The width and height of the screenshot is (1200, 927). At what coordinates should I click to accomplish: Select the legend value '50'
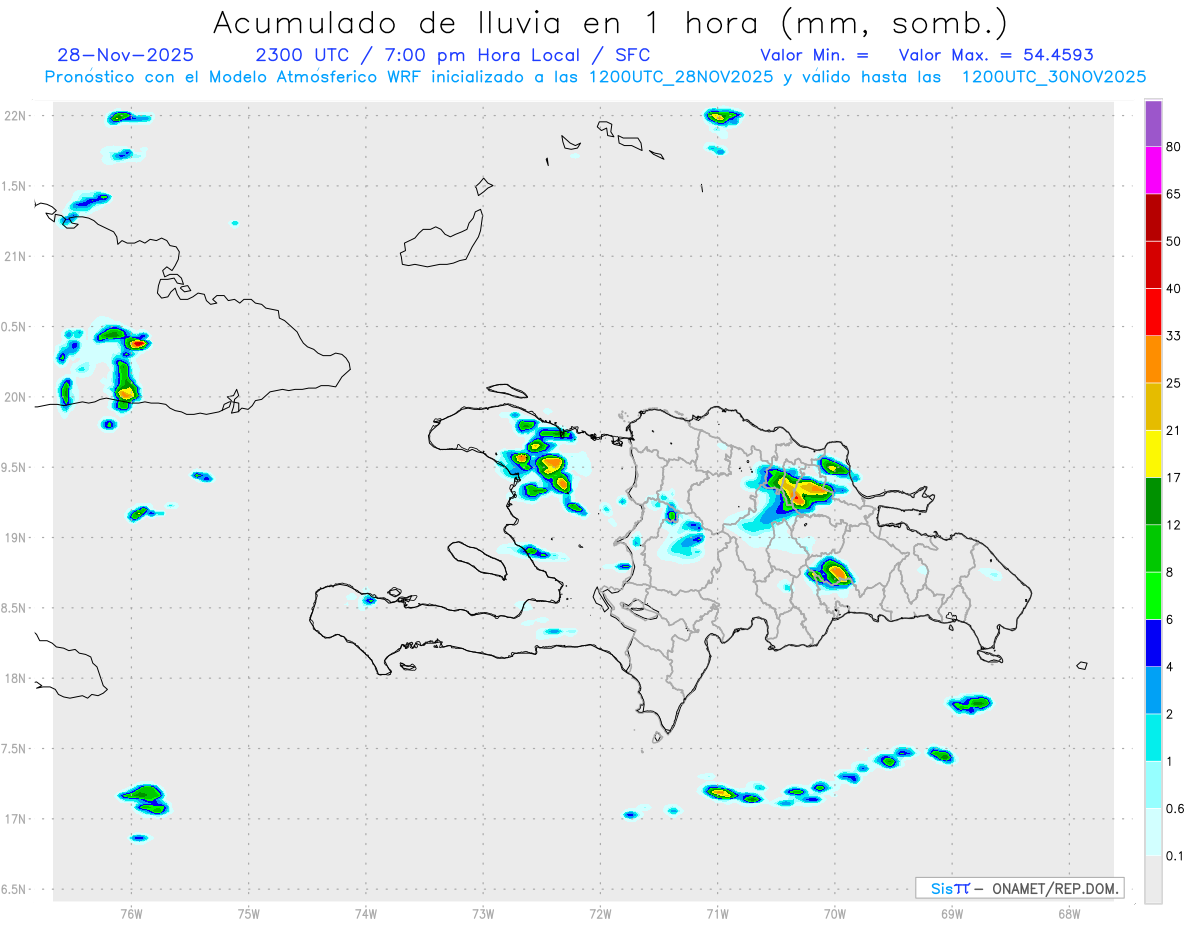click(x=1174, y=242)
